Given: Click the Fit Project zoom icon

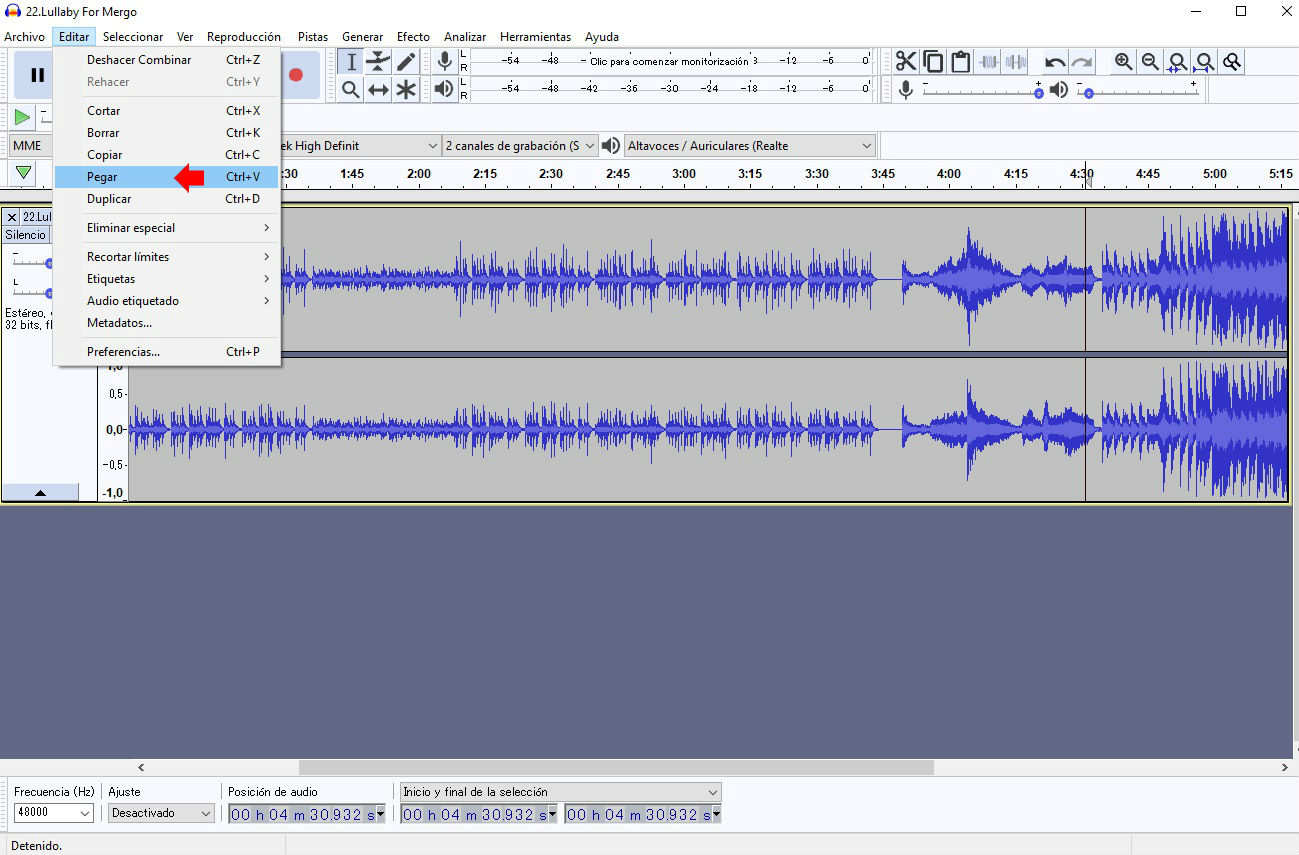Looking at the screenshot, I should tap(1205, 62).
